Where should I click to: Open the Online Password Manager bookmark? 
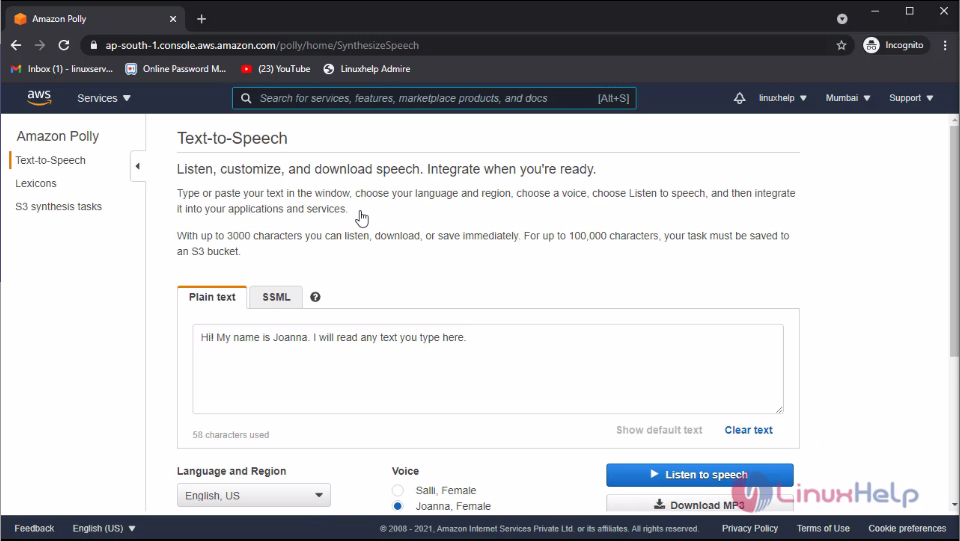click(176, 69)
